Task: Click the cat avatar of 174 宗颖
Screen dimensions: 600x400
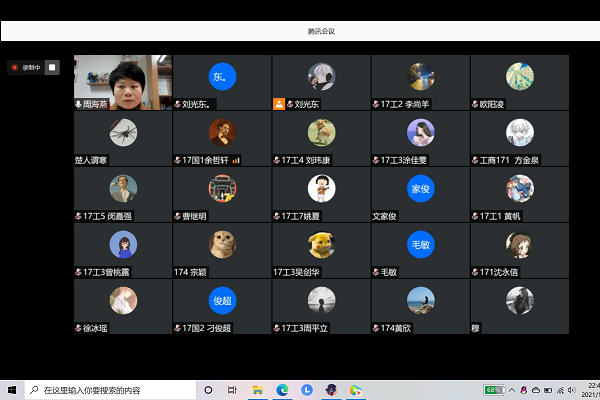Action: pos(222,244)
